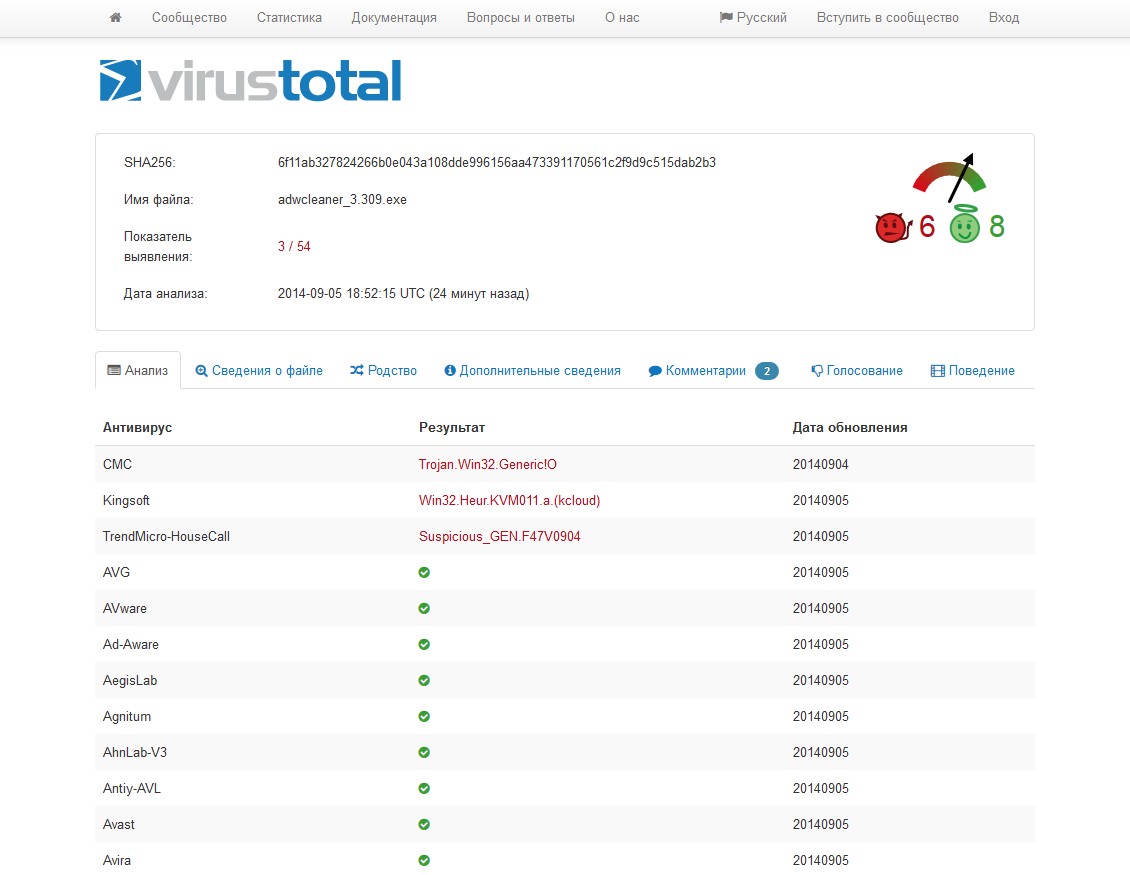Click the red devil malicious vote icon
Viewport: 1130px width, 875px height.
(x=889, y=228)
